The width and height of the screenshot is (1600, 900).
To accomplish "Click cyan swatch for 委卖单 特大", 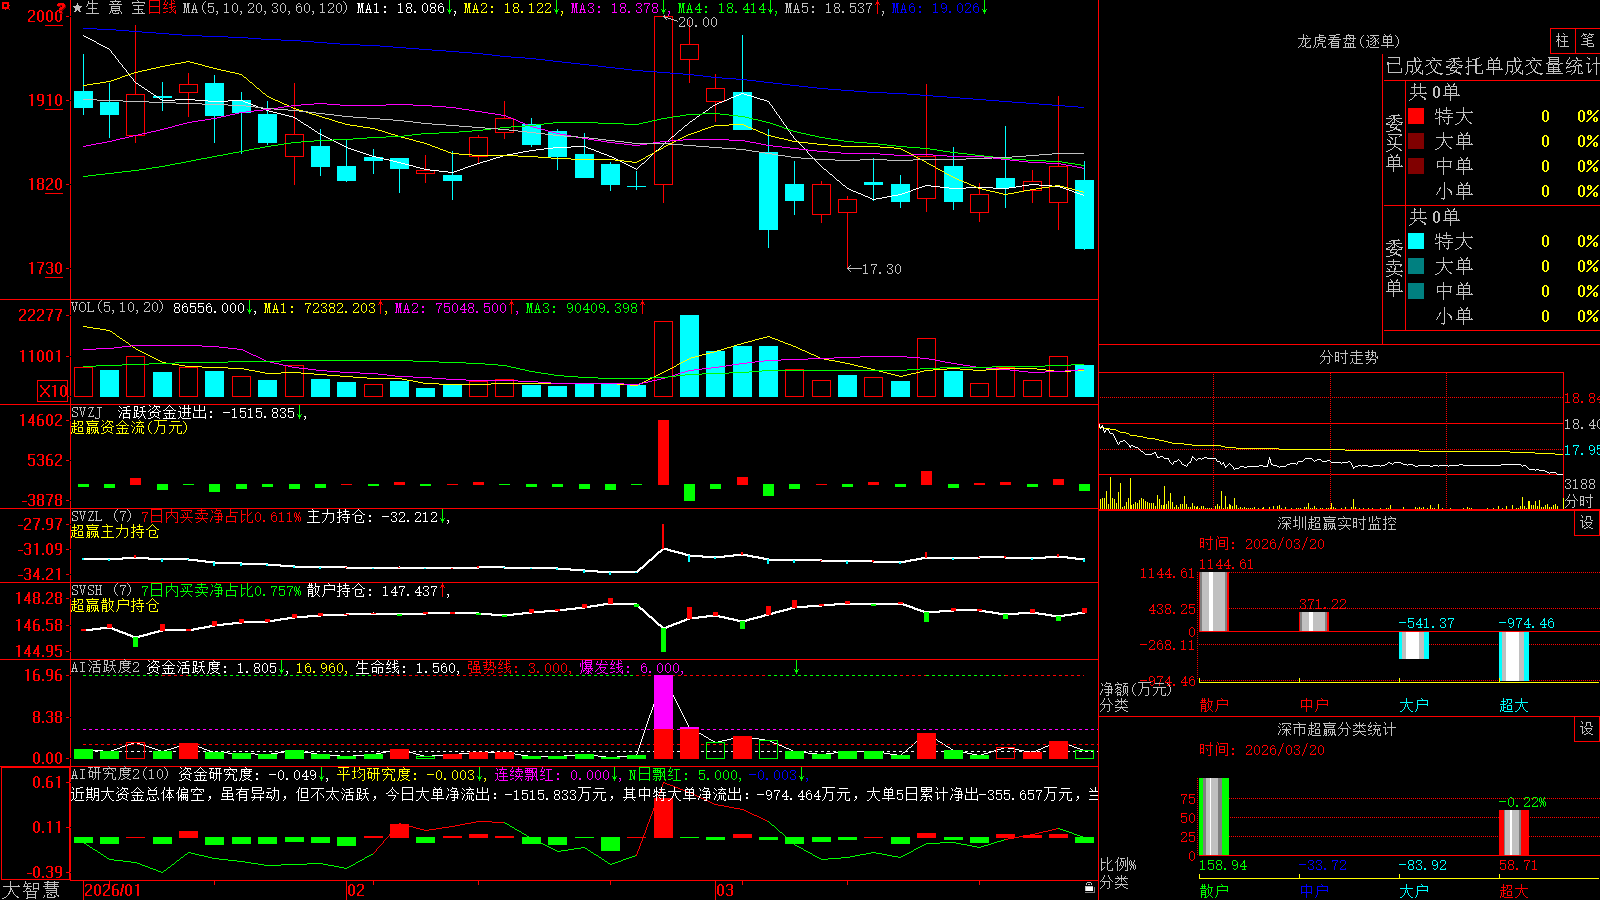I will 1416,241.
